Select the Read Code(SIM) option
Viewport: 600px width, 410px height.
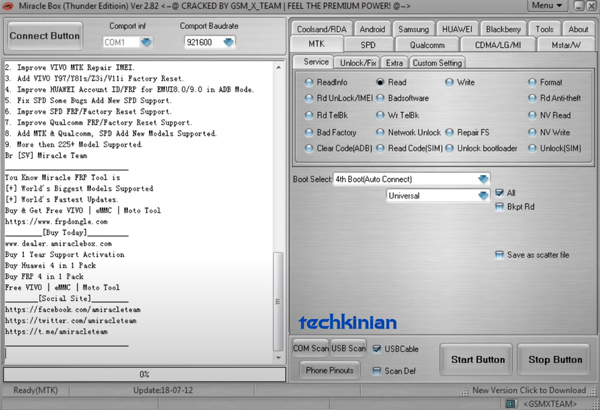coord(380,148)
